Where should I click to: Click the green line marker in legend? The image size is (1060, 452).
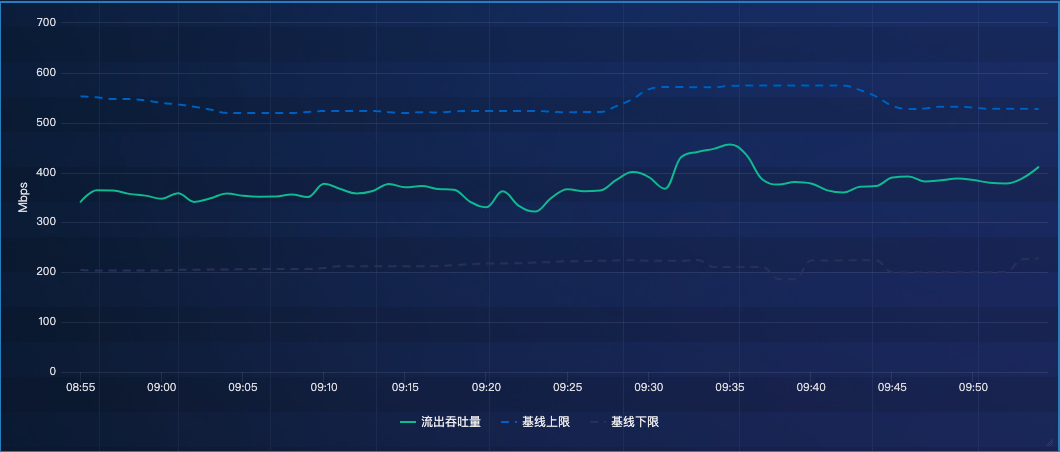(407, 422)
